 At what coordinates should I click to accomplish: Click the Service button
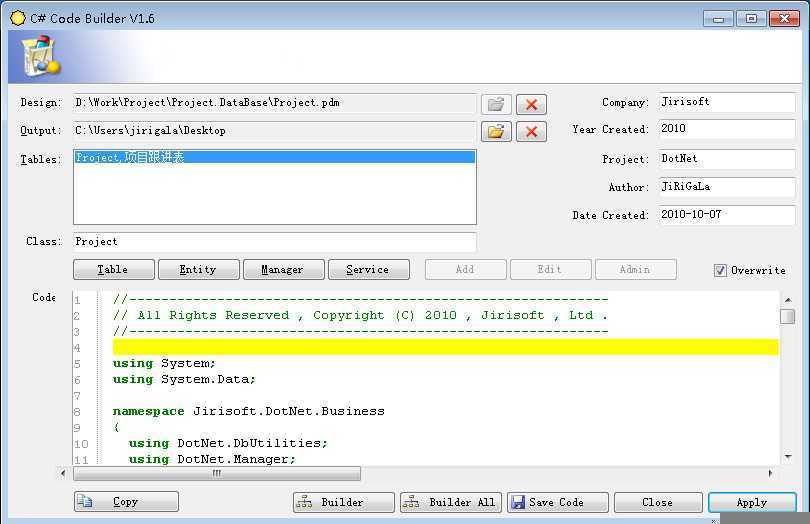(x=369, y=269)
